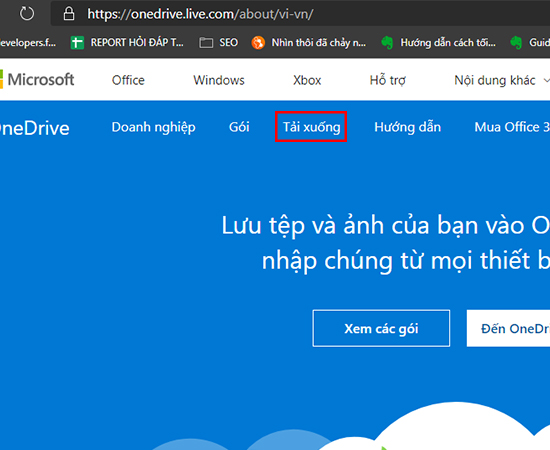
Task: Open the Doanh nghiệp tab
Action: pos(154,127)
